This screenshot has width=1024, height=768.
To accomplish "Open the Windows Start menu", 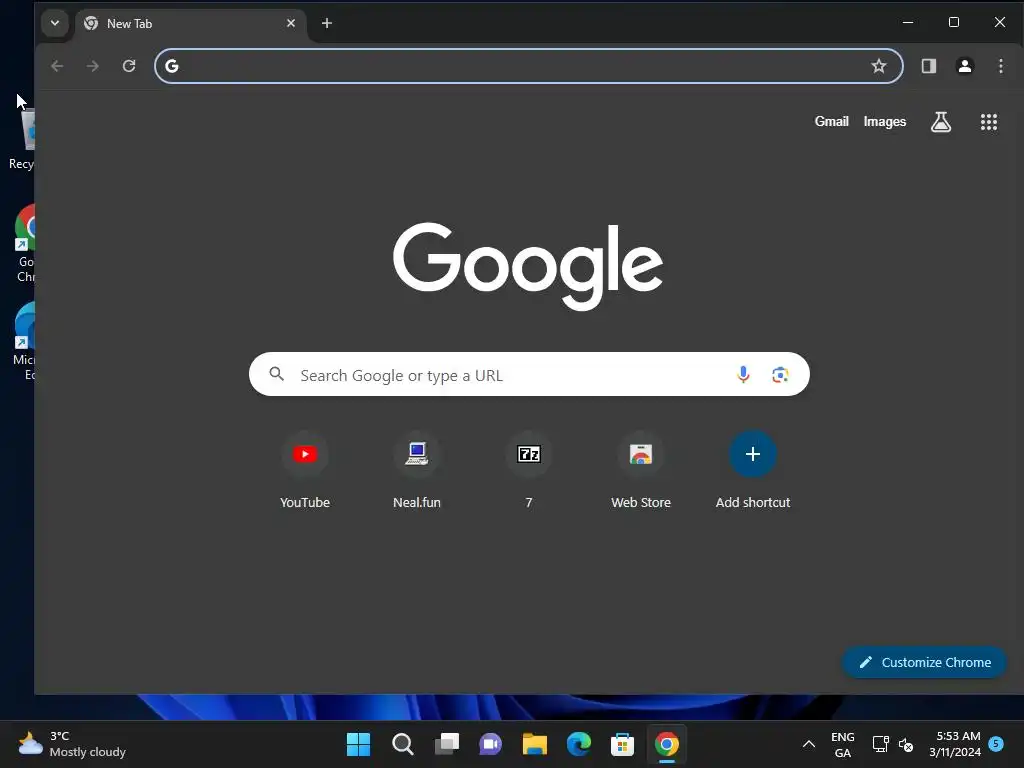I will pyautogui.click(x=358, y=744).
